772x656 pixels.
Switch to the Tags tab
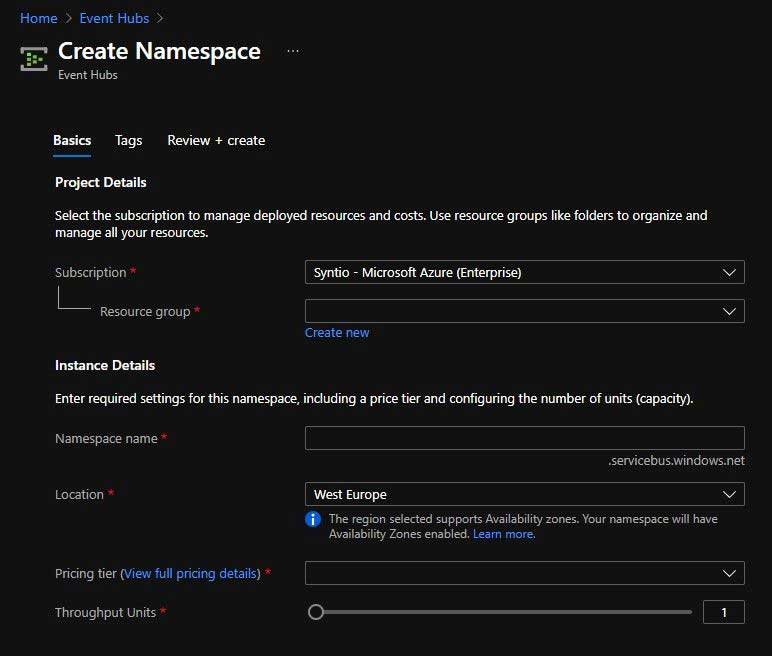tap(129, 140)
